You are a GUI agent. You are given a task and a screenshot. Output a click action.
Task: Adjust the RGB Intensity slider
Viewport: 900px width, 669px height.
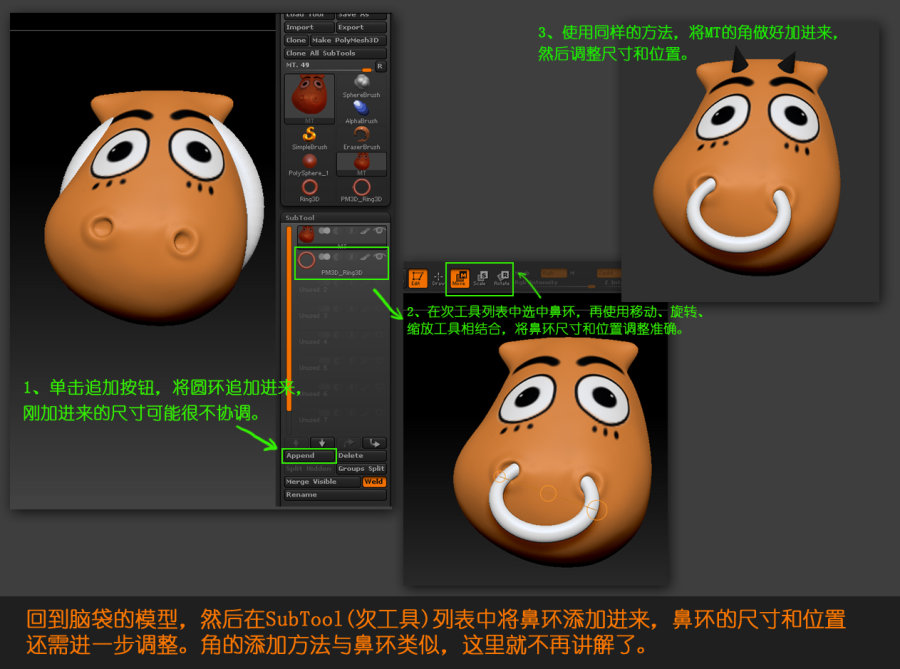click(554, 283)
